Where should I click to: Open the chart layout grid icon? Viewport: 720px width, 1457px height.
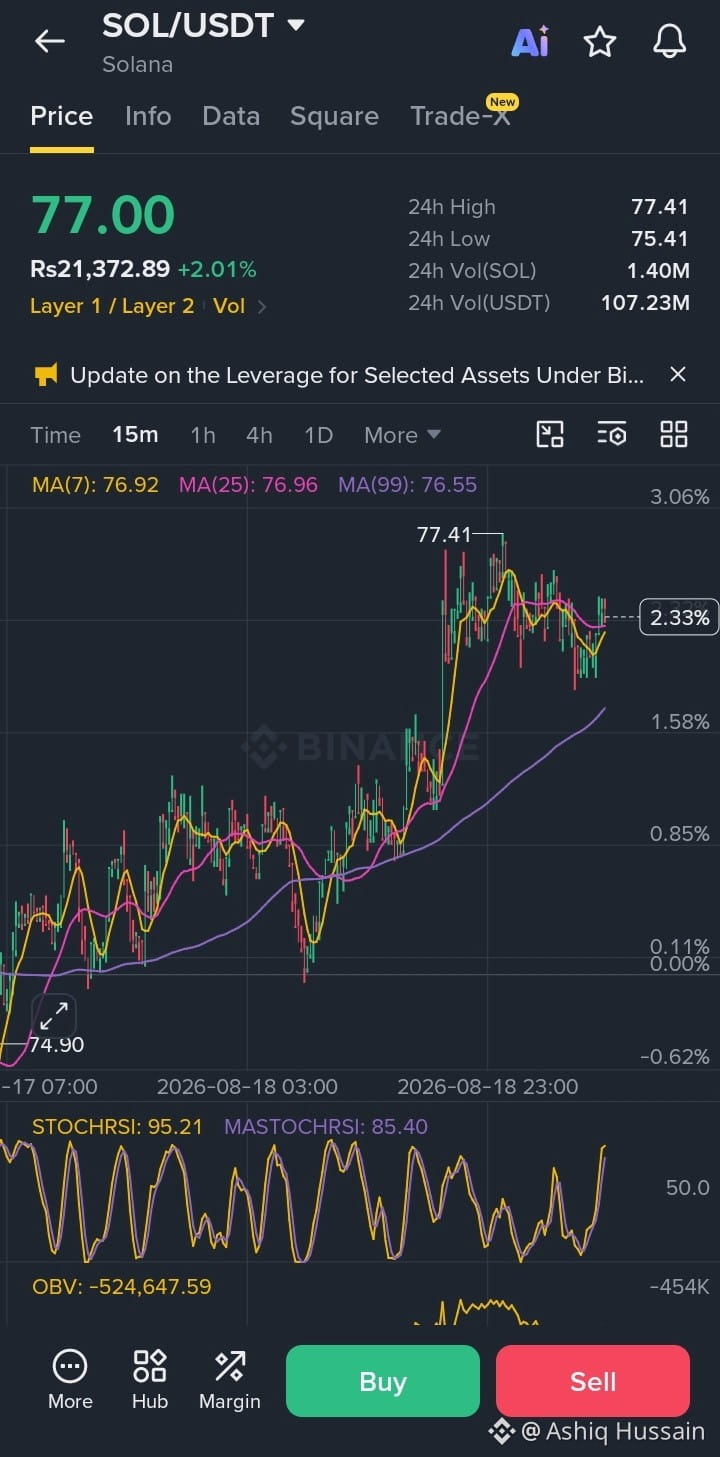tap(674, 434)
